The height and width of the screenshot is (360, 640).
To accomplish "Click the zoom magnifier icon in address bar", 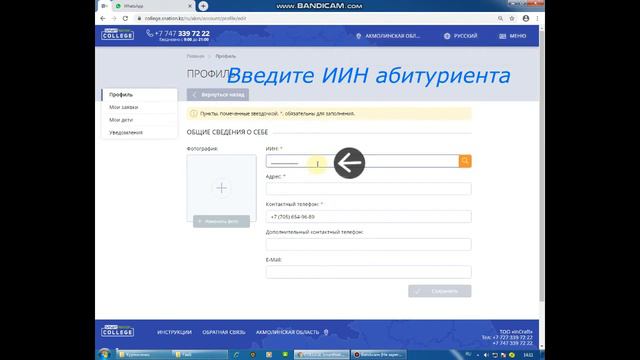I will click(x=500, y=18).
